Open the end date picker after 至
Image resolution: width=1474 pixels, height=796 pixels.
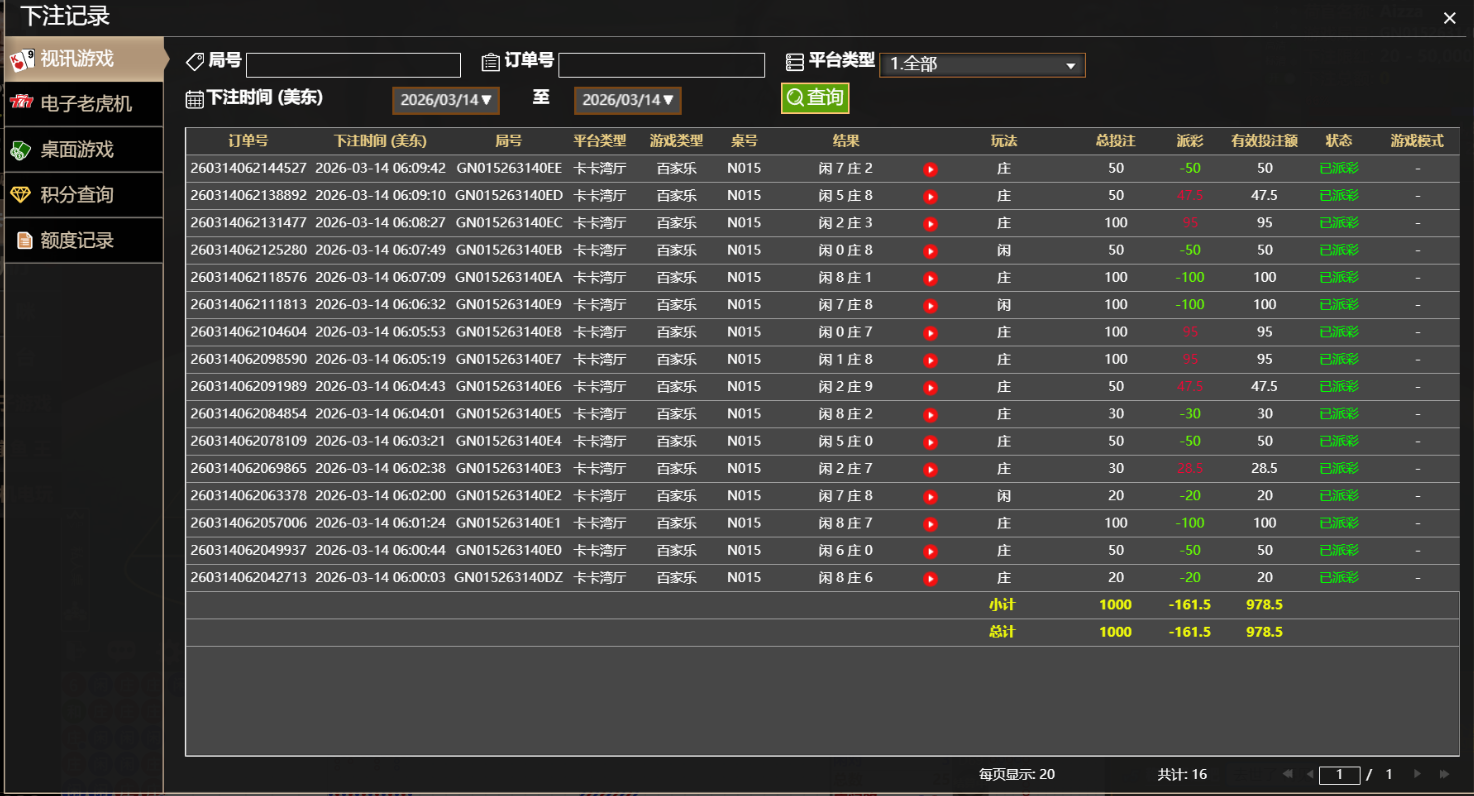tap(627, 100)
